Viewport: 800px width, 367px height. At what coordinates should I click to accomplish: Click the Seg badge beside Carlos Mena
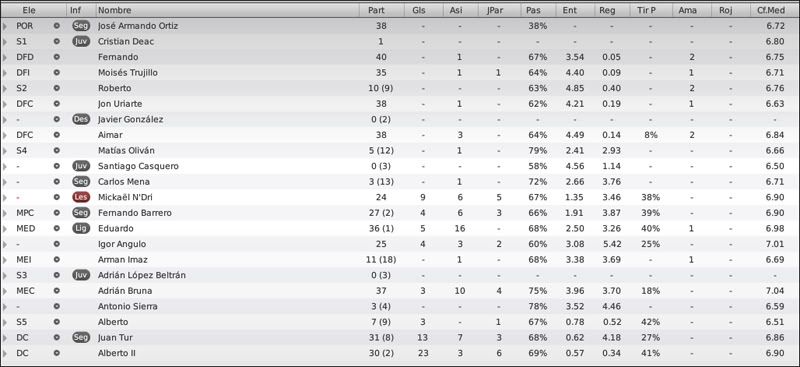point(81,182)
